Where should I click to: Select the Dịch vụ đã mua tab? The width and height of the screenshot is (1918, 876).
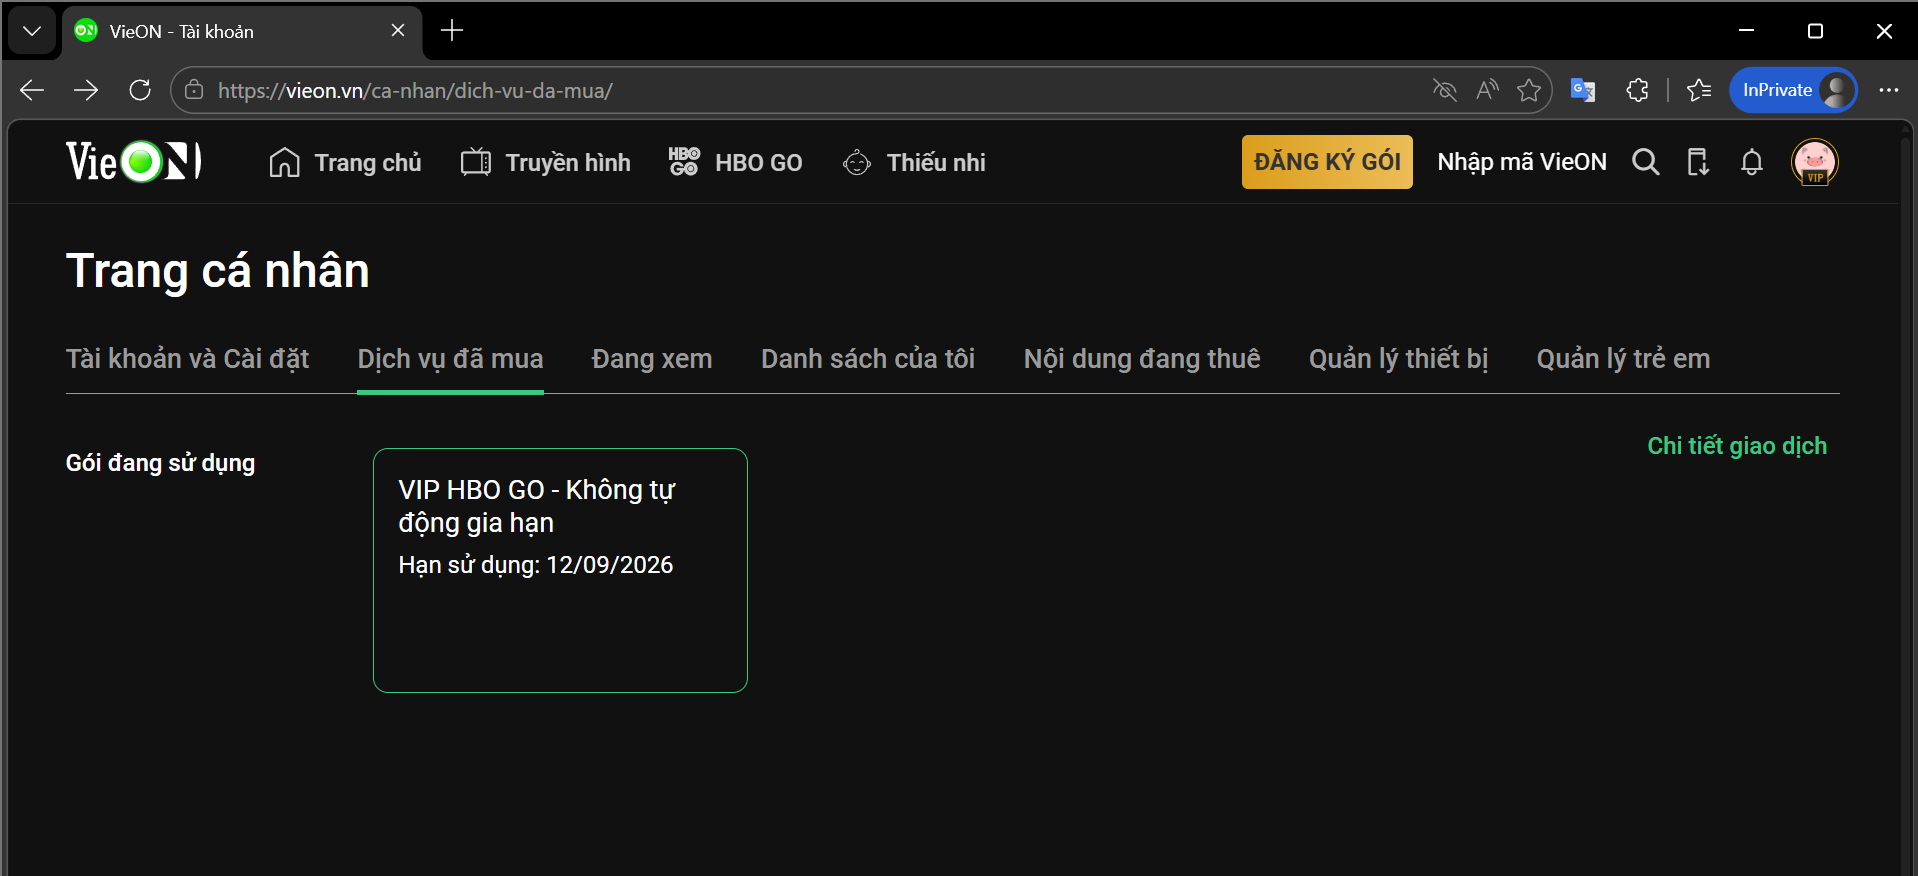point(450,359)
